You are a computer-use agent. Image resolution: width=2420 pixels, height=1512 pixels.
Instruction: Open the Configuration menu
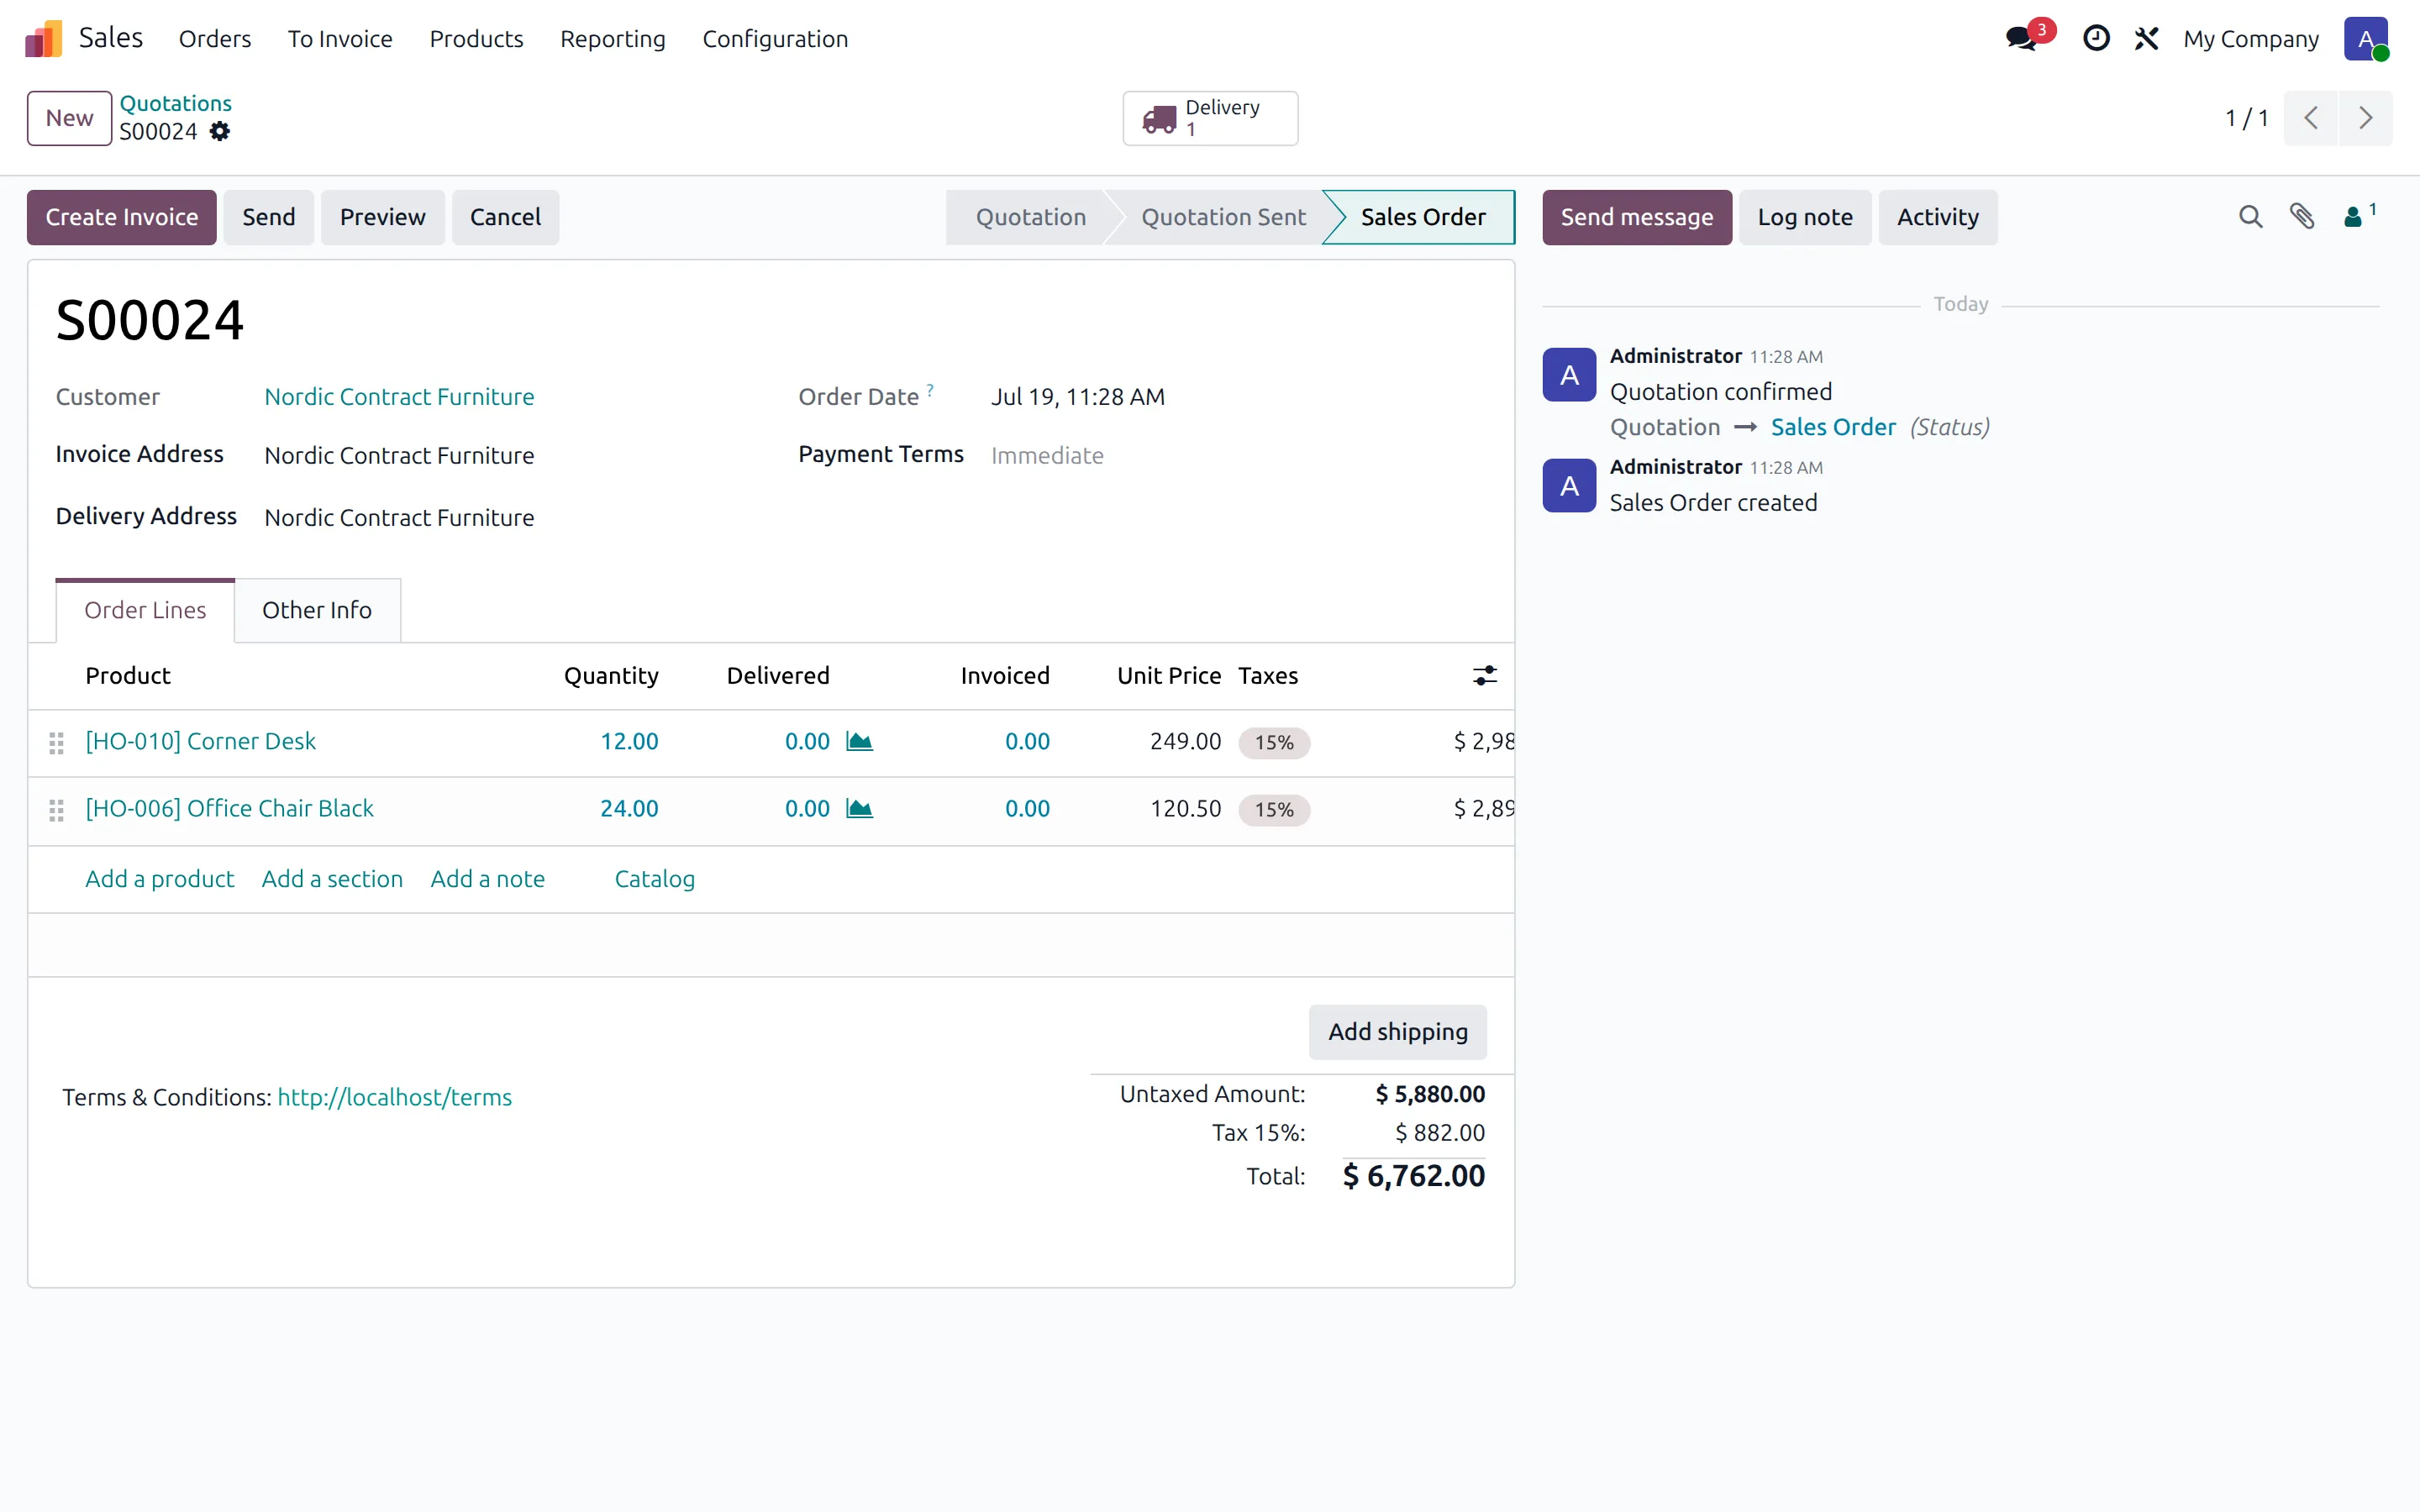point(775,39)
